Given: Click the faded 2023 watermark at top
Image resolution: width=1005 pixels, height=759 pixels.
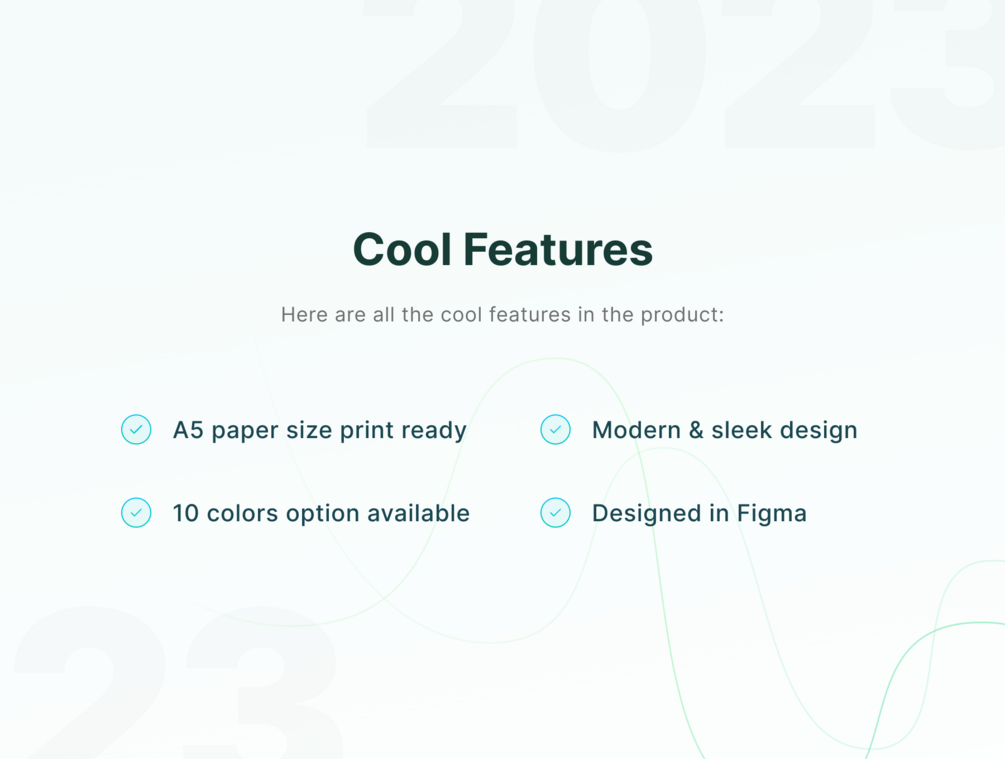Looking at the screenshot, I should (x=683, y=75).
